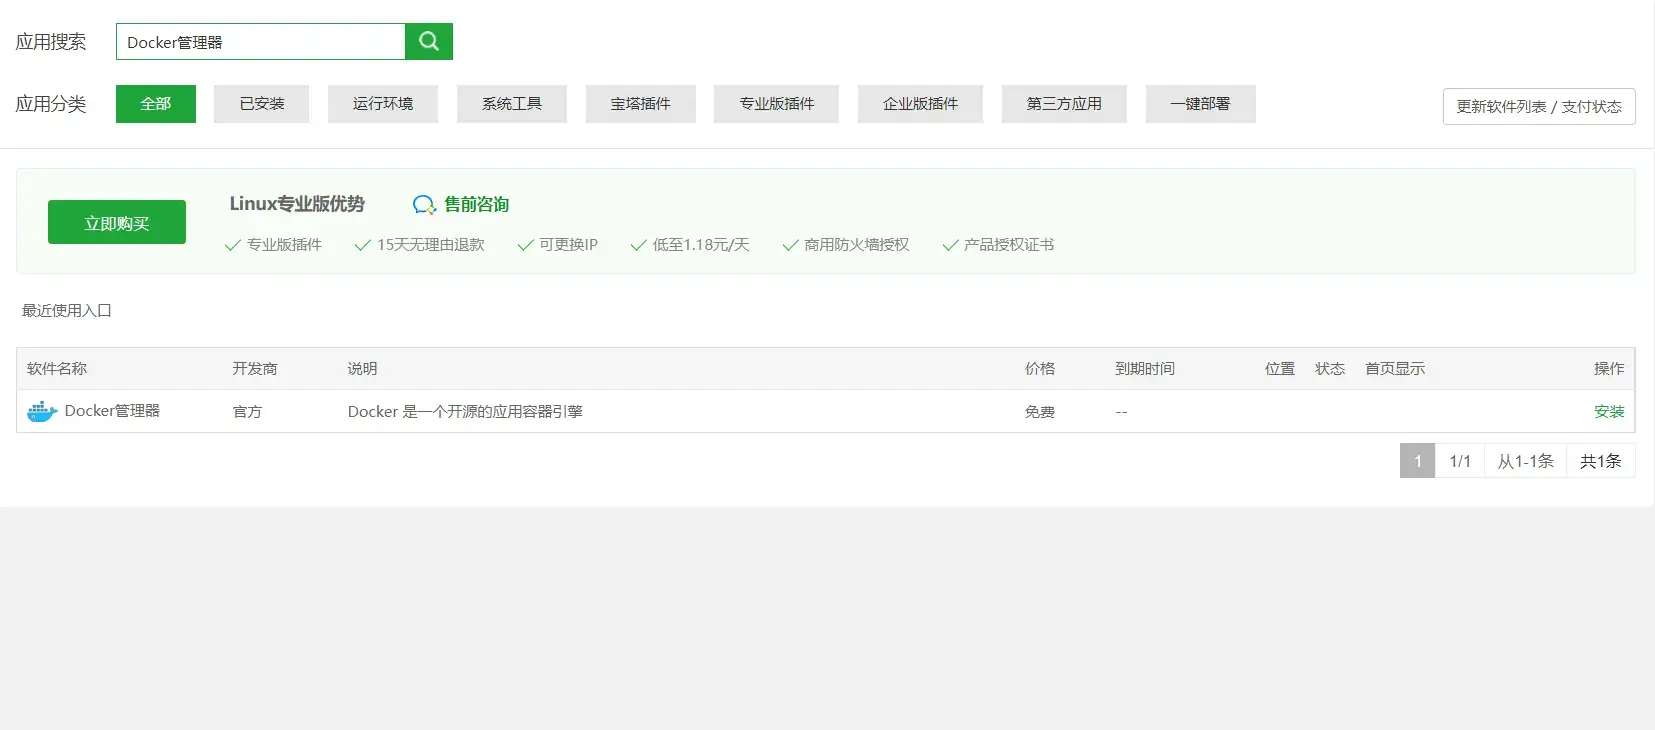
Task: Click the 产品授权证书 benefit text
Action: (1009, 245)
